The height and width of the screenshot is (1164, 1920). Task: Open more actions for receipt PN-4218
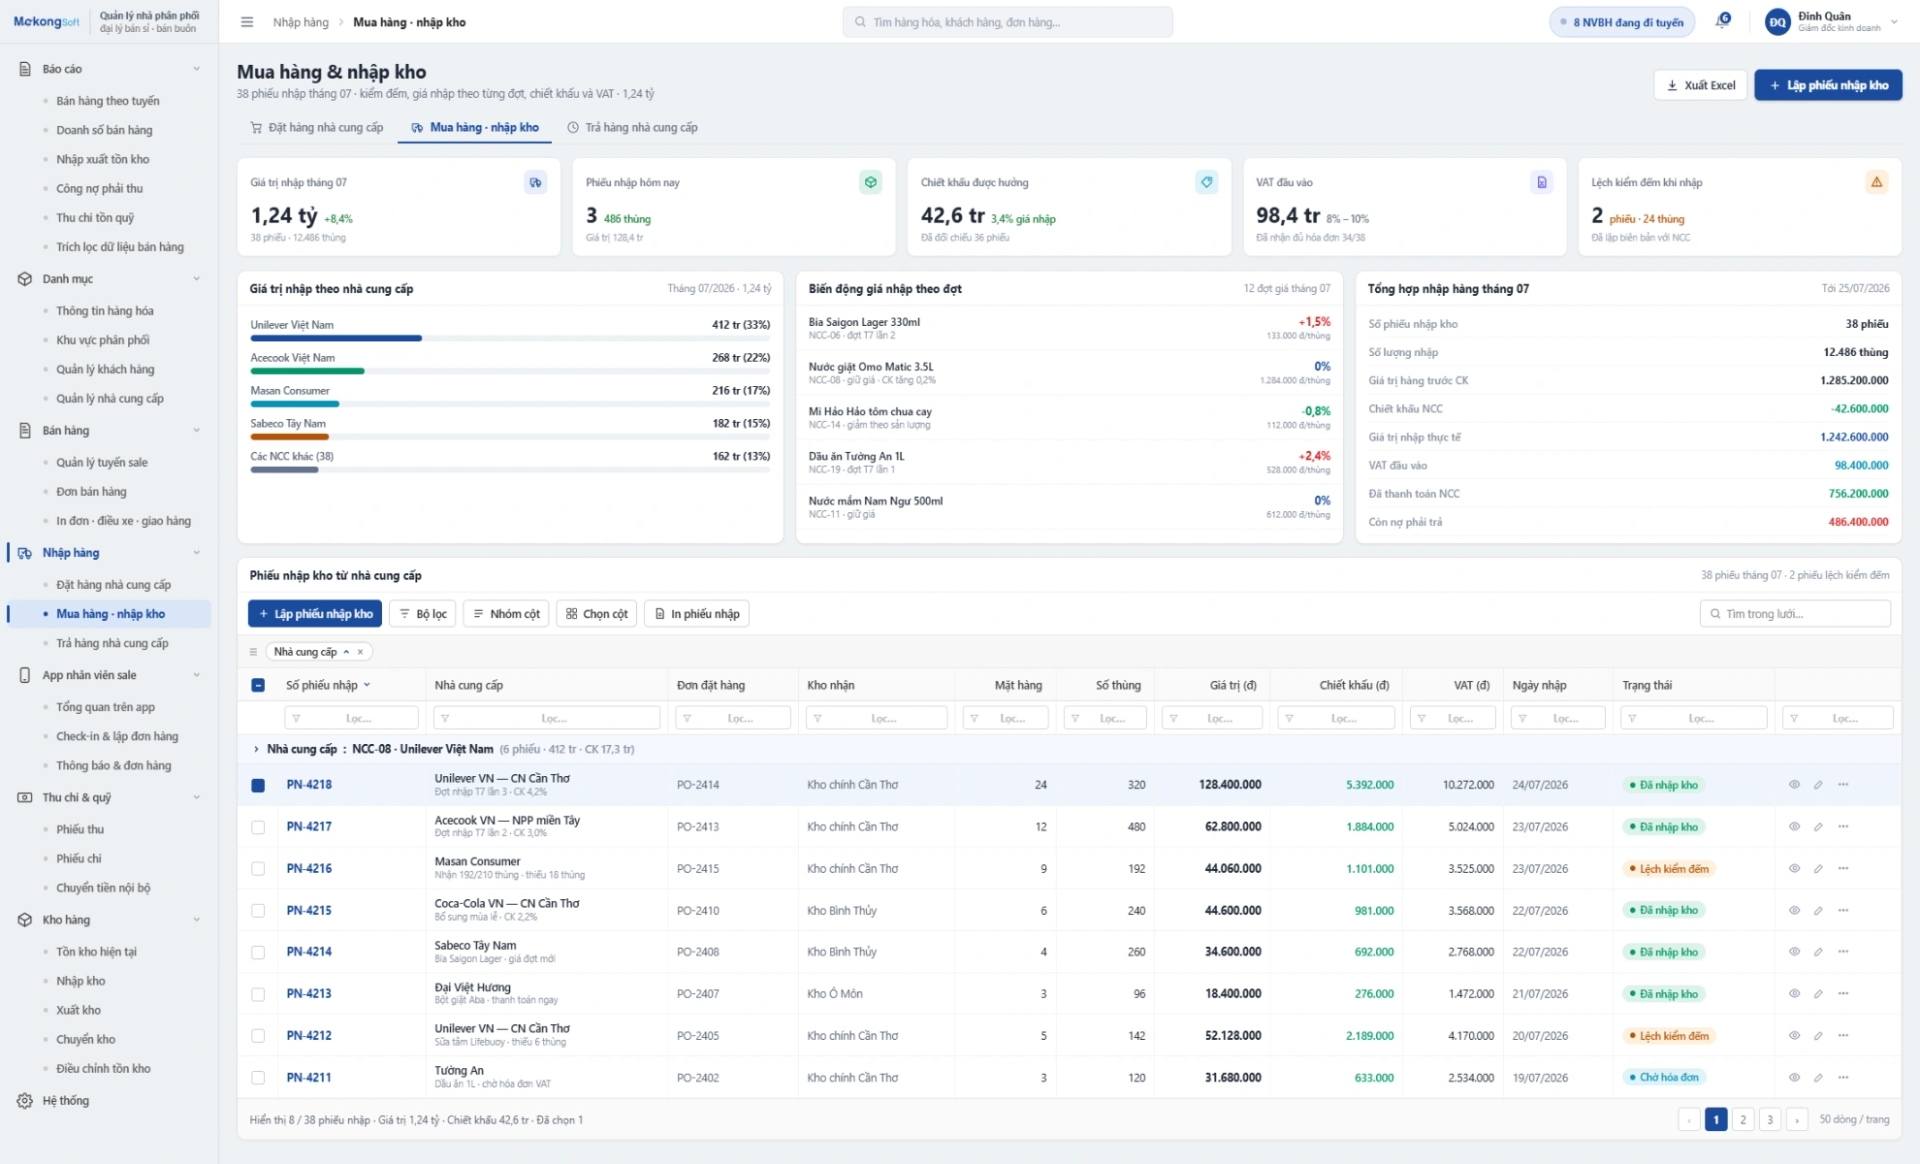(1843, 785)
